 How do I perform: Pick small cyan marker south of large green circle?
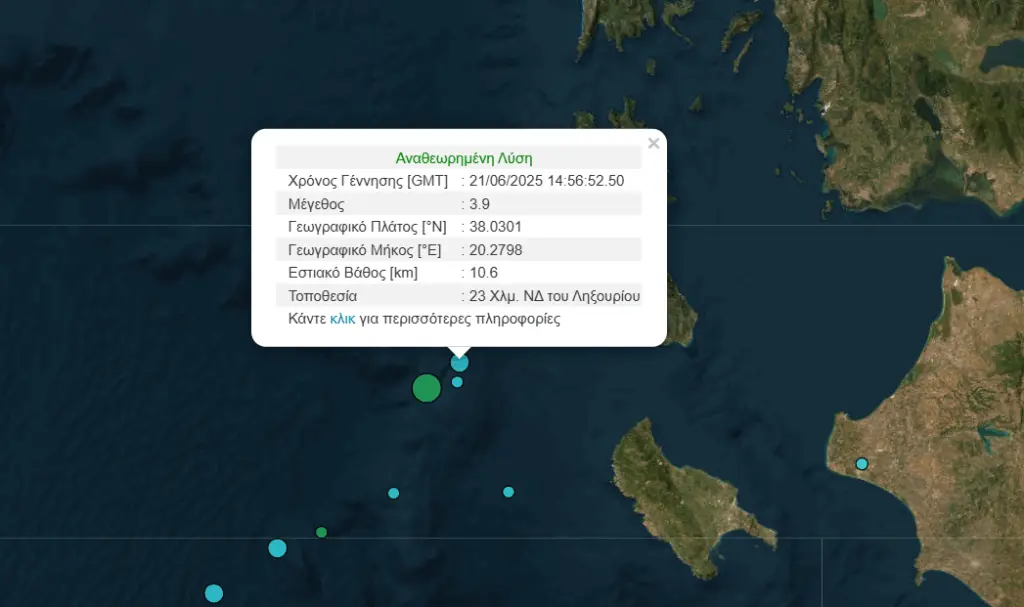point(394,493)
